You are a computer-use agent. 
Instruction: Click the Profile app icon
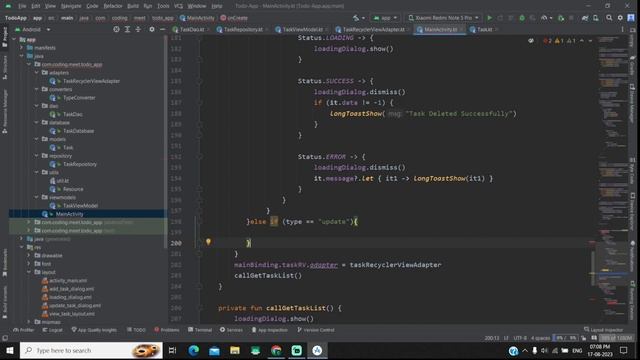point(544,18)
